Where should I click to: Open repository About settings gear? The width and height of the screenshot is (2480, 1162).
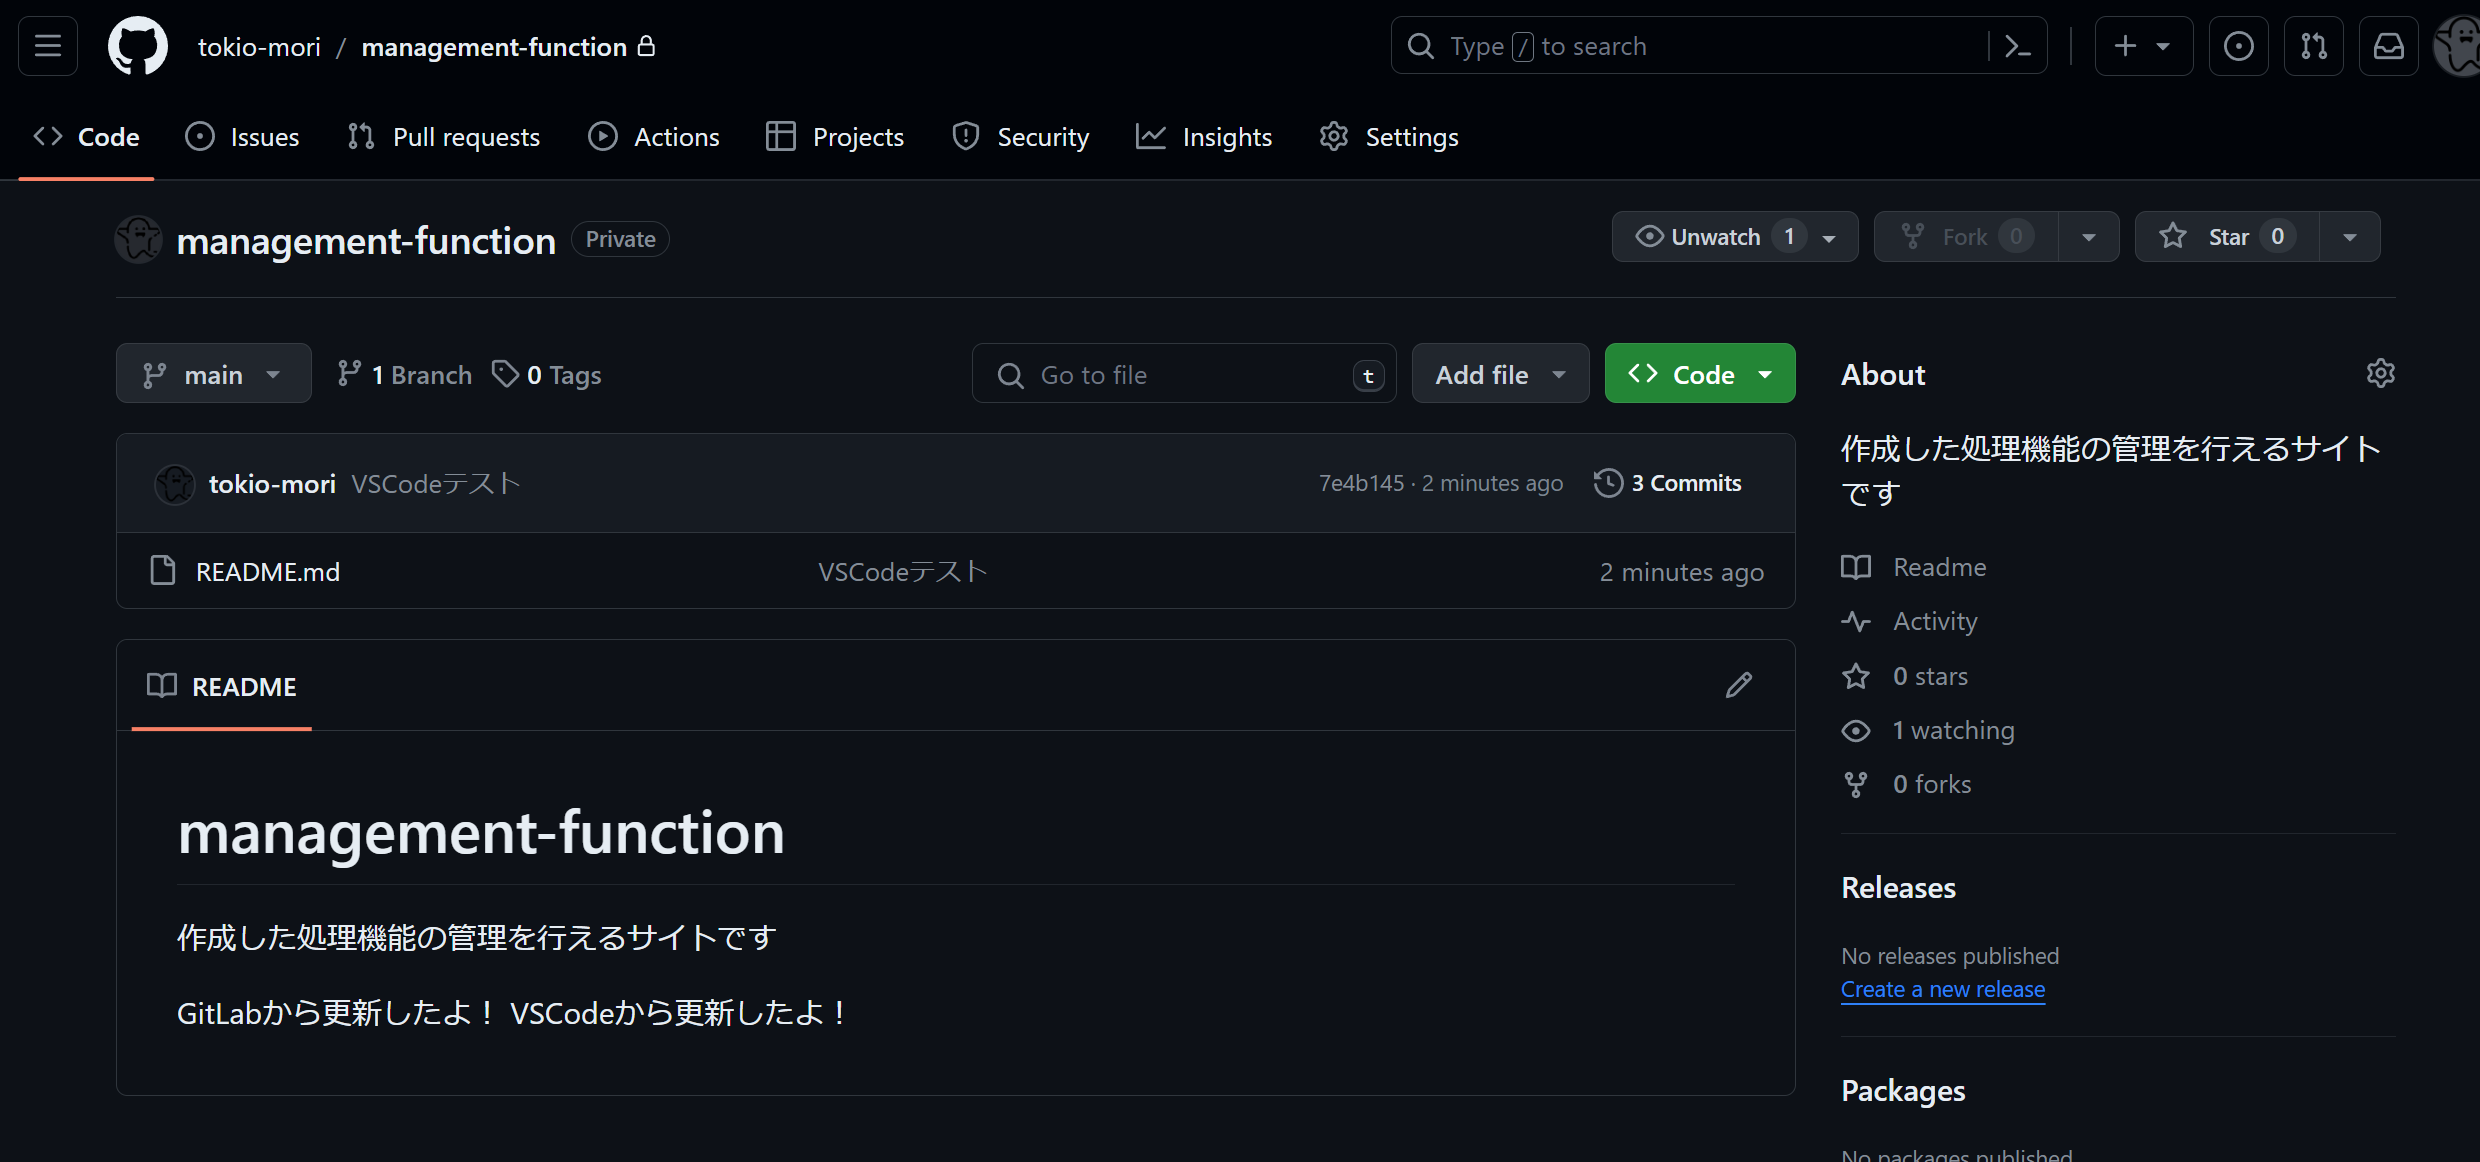click(2380, 373)
